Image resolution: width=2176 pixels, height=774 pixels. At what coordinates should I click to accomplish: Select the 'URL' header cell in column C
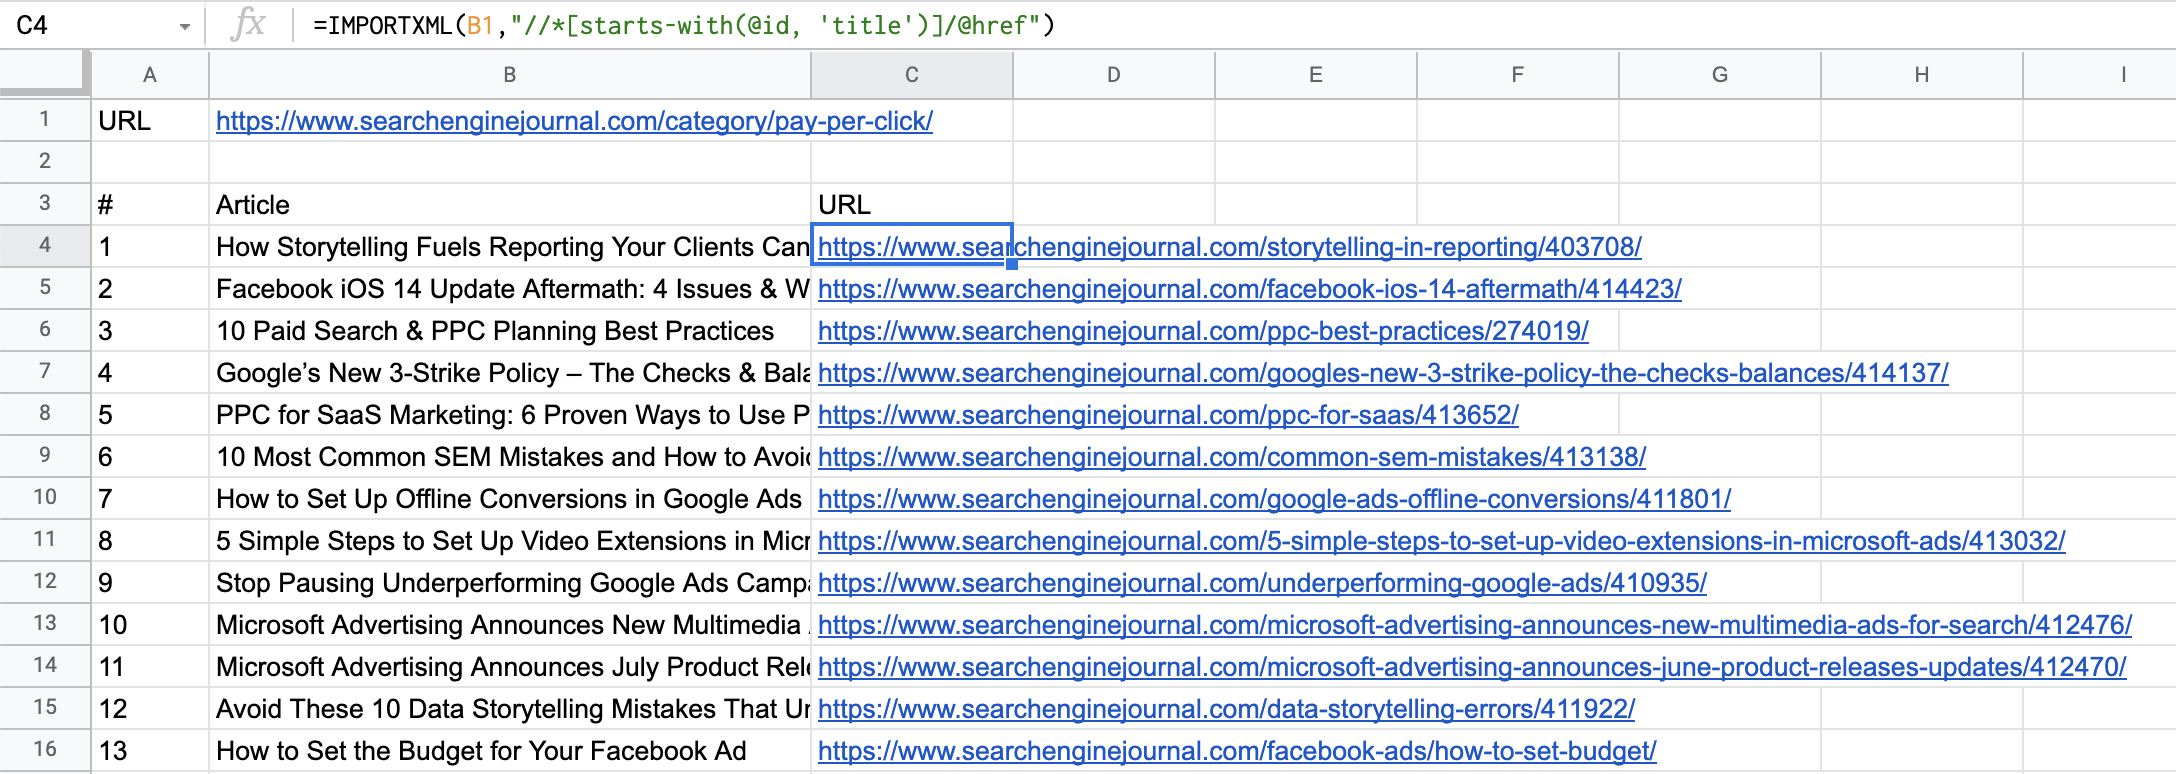912,204
